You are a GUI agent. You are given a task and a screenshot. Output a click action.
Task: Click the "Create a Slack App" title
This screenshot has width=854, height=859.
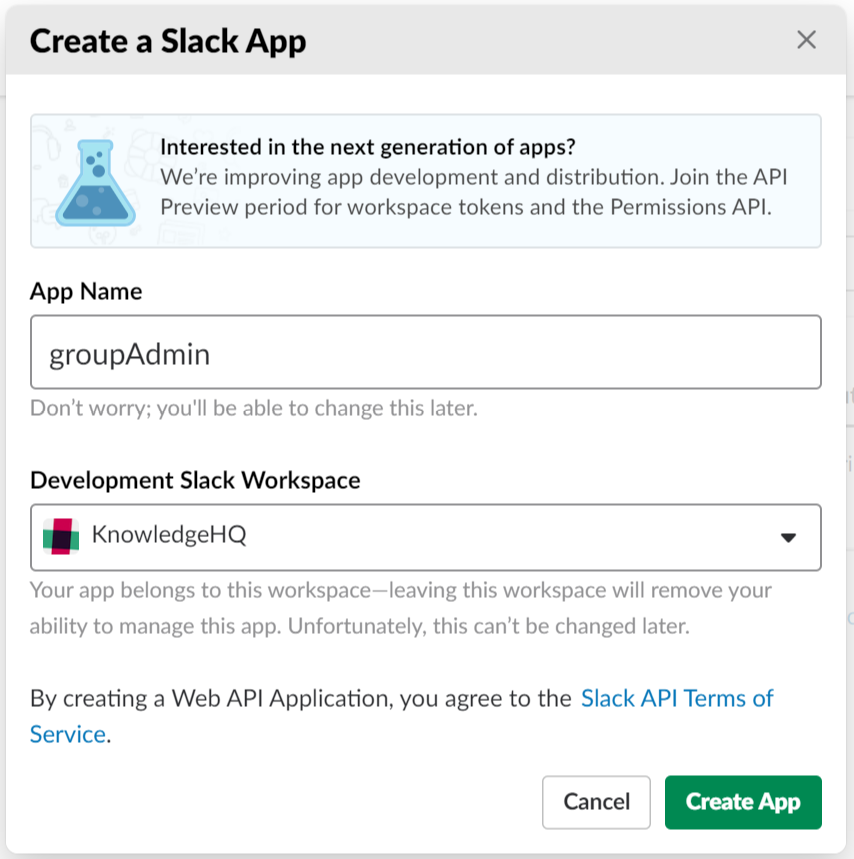pyautogui.click(x=168, y=41)
